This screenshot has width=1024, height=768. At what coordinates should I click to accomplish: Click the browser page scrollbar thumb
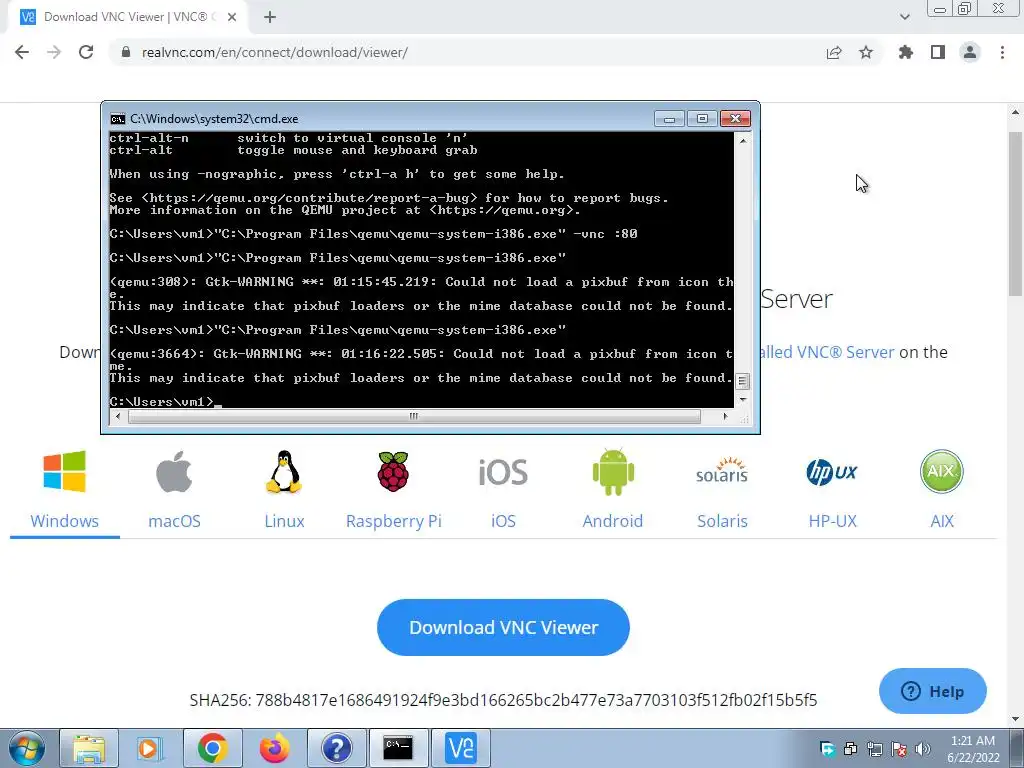click(1016, 214)
